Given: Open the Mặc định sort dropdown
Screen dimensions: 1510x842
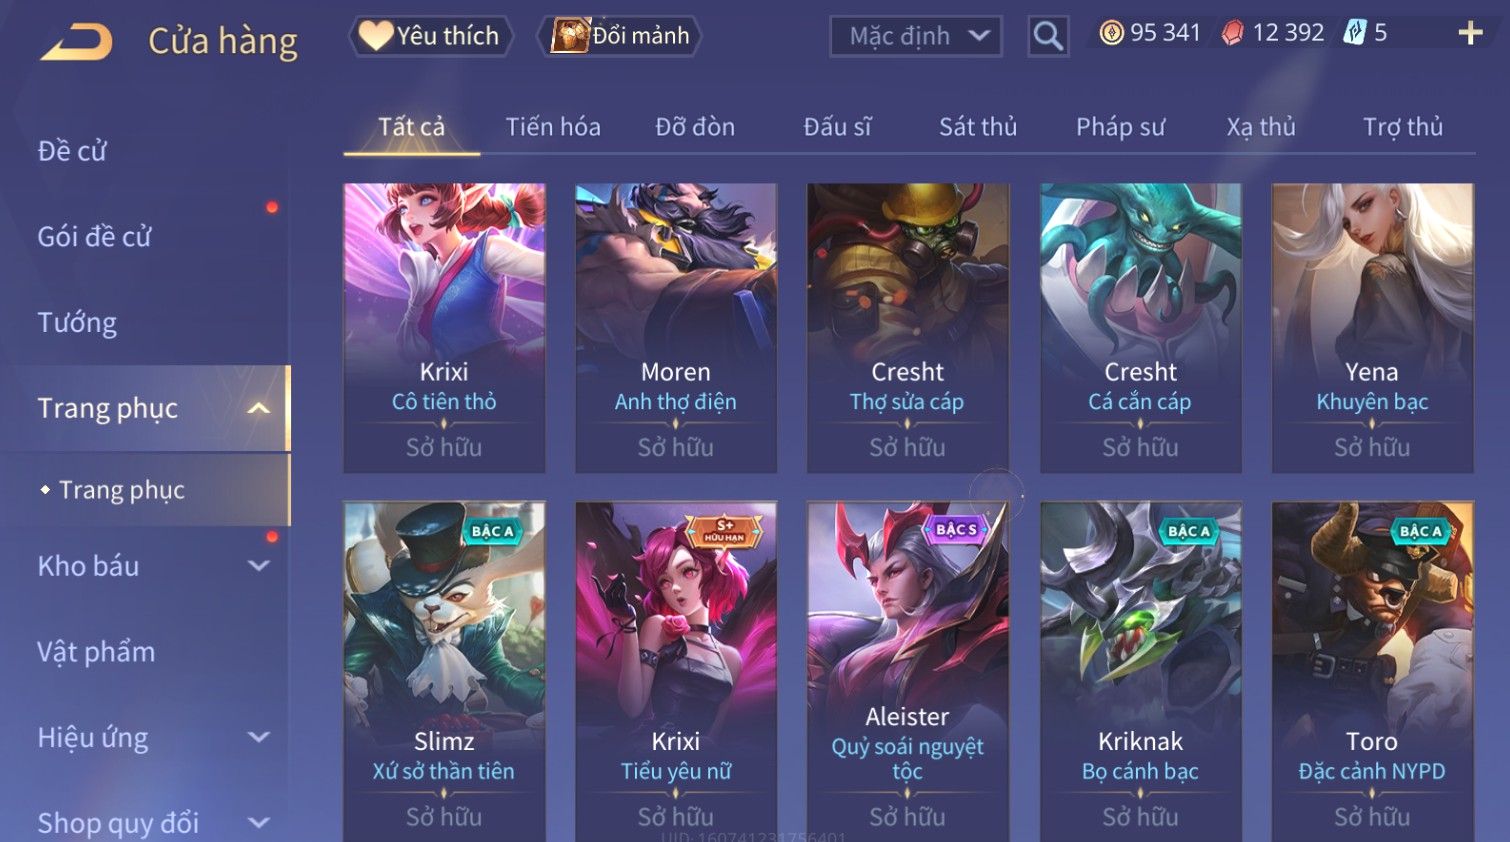Looking at the screenshot, I should click(x=916, y=37).
